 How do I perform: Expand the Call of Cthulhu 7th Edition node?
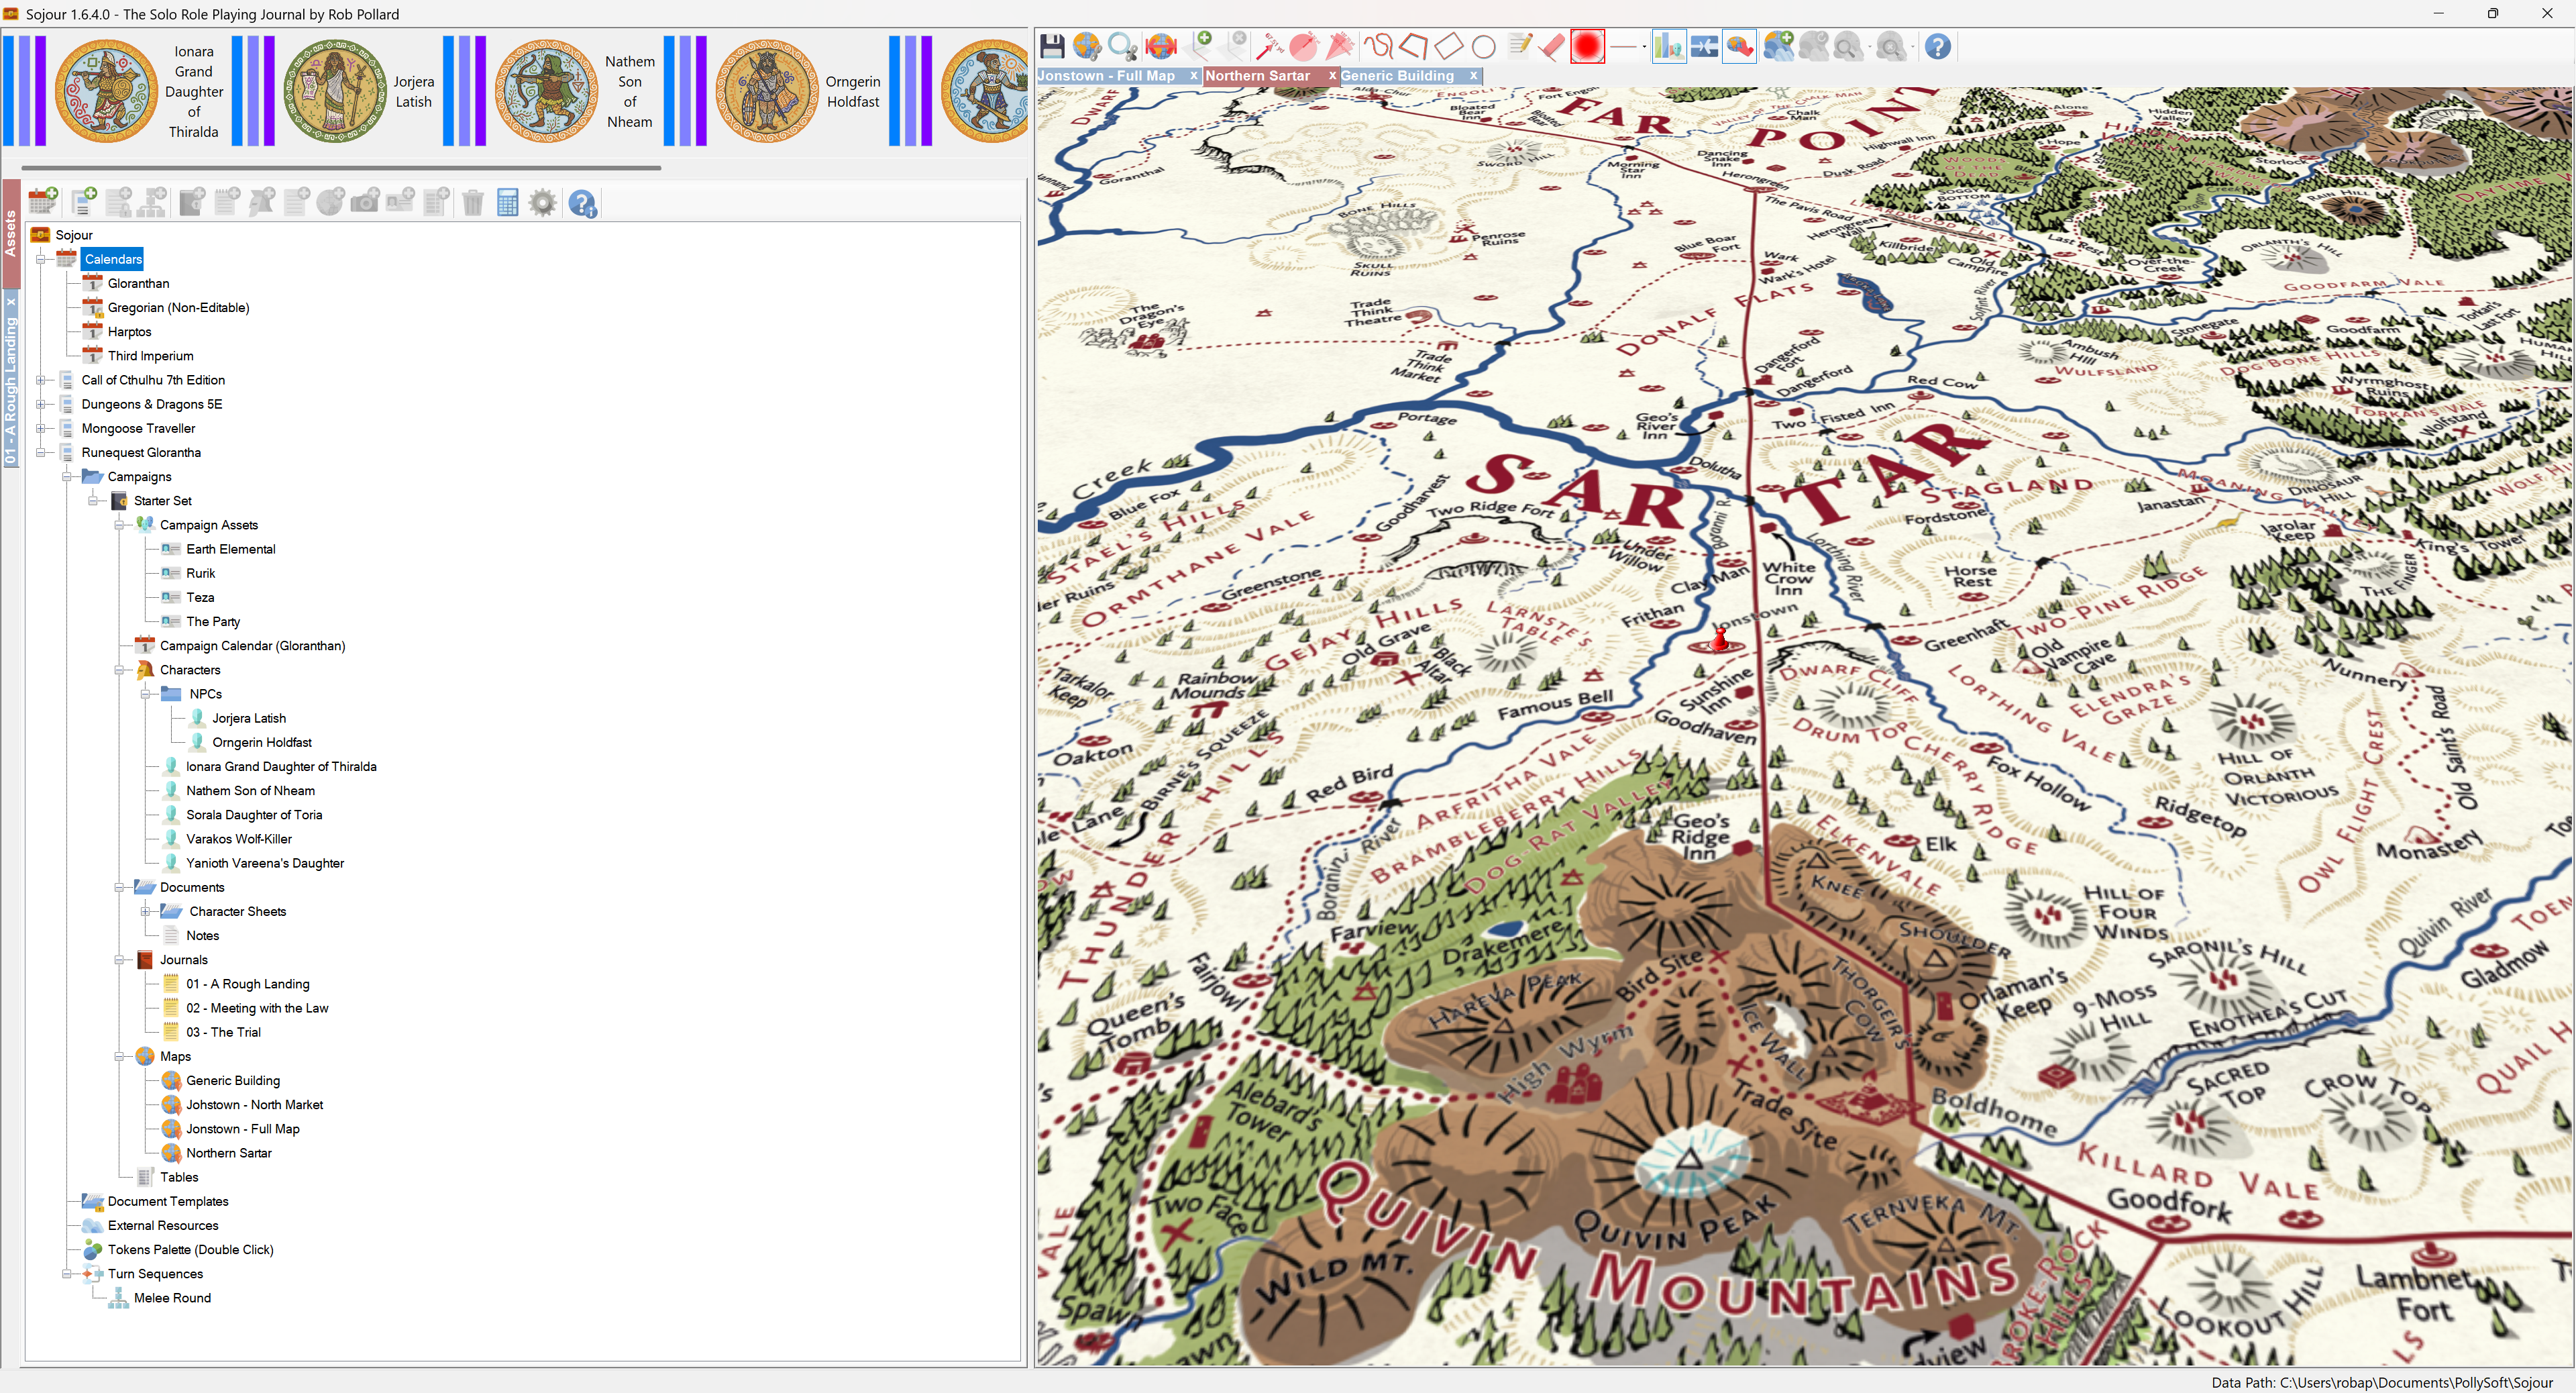coord(41,380)
